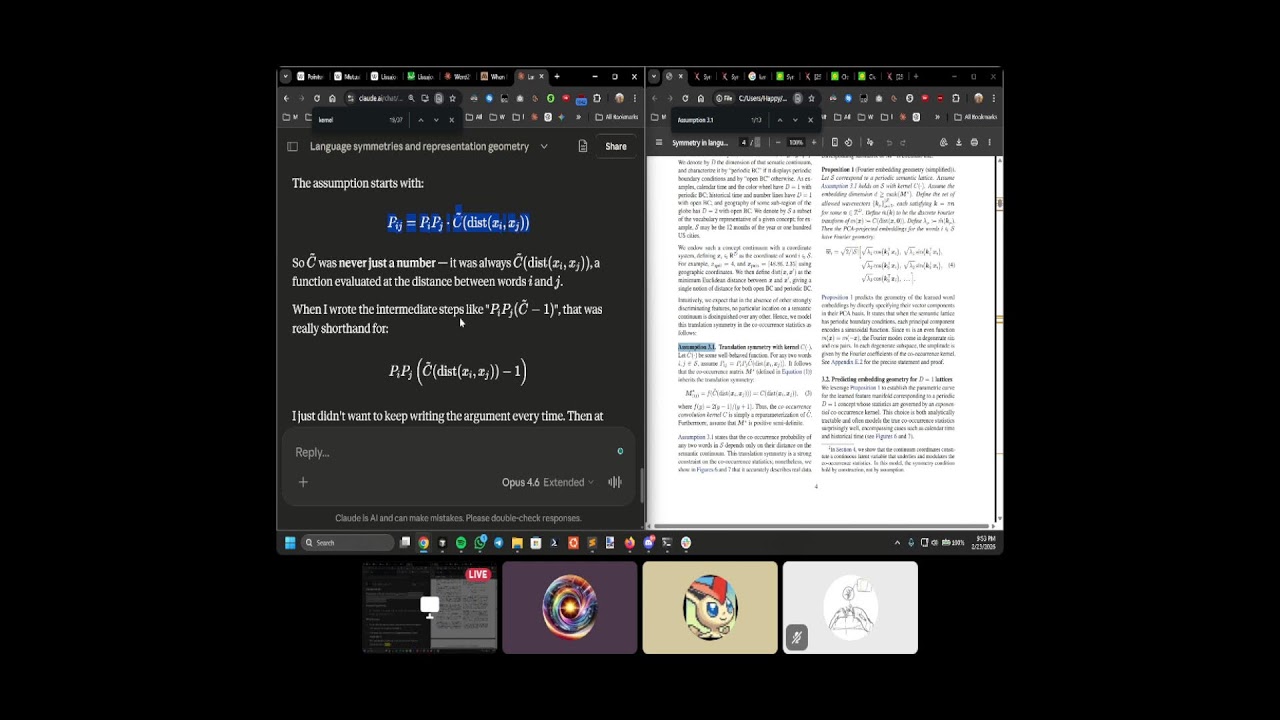This screenshot has width=1280, height=720.
Task: Zoom in the PDF with plus button
Action: (813, 142)
